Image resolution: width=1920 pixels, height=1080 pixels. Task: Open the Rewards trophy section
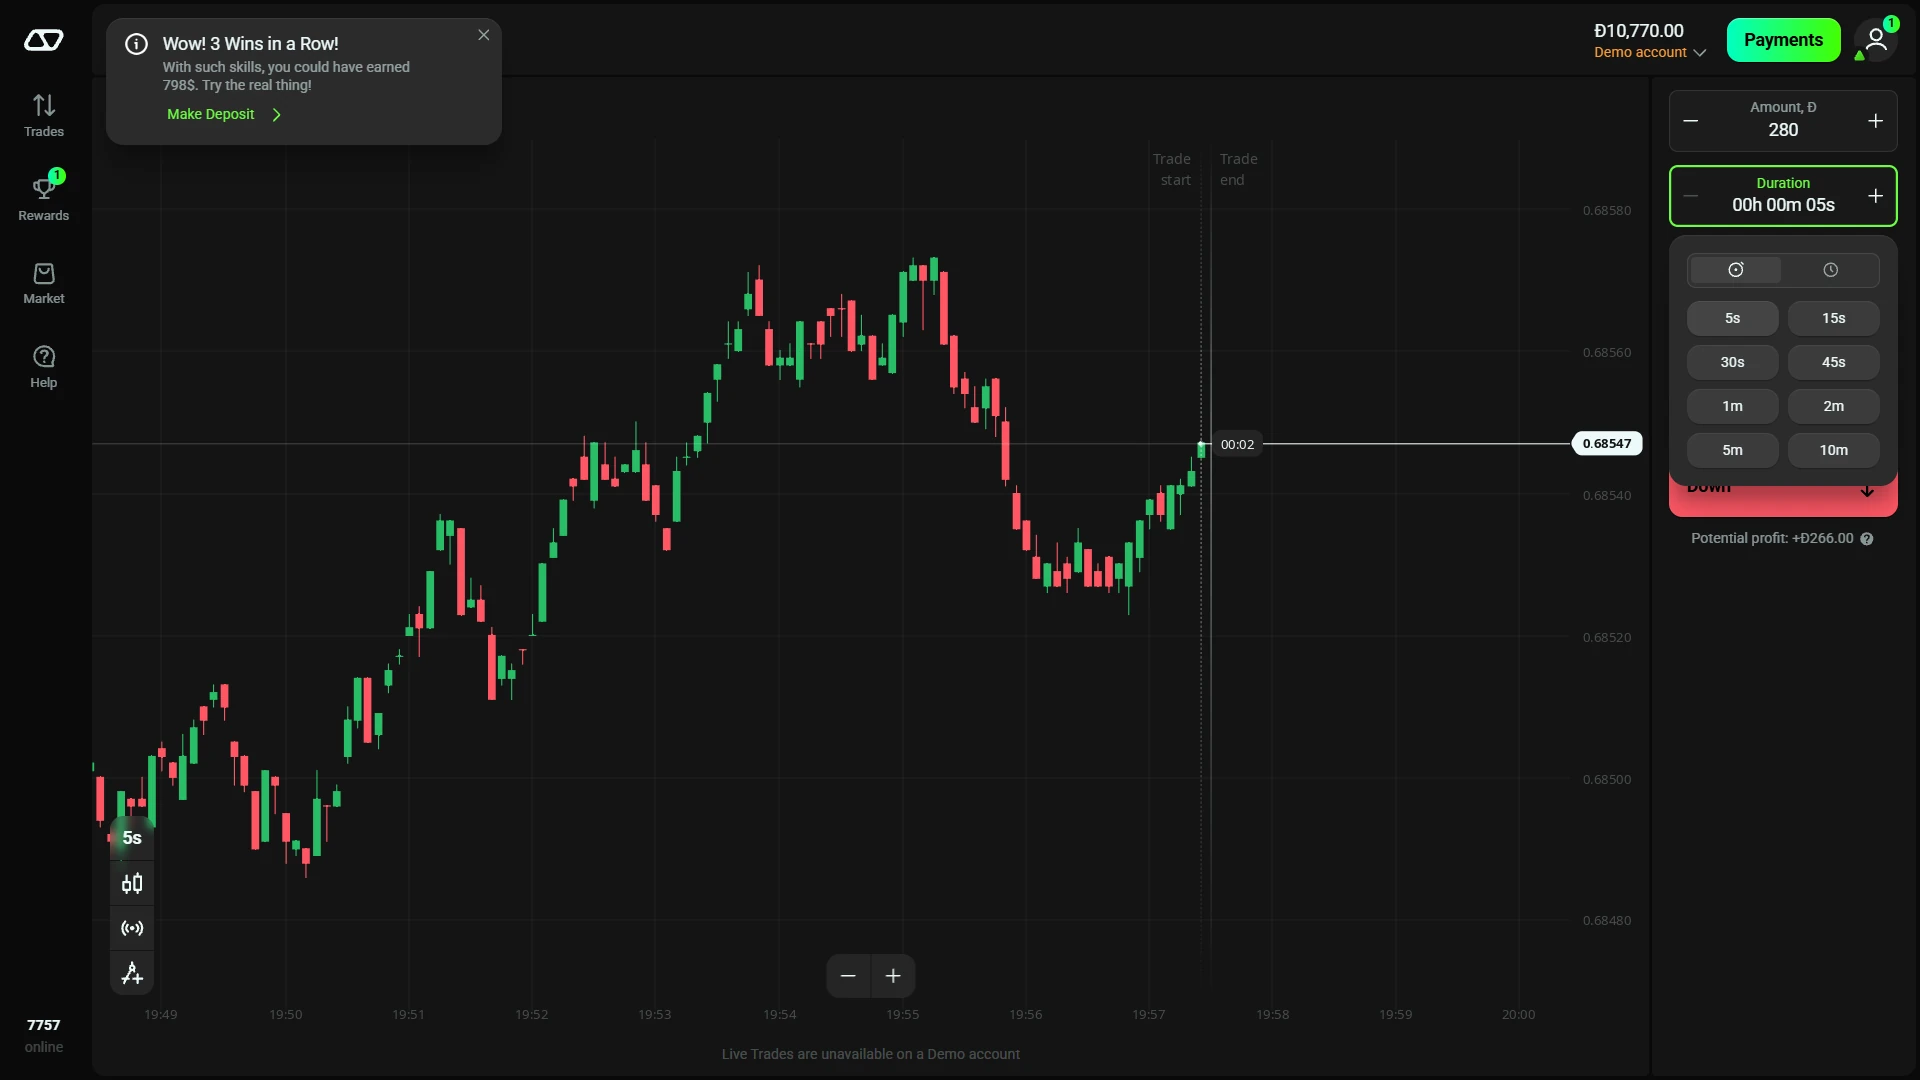point(43,198)
